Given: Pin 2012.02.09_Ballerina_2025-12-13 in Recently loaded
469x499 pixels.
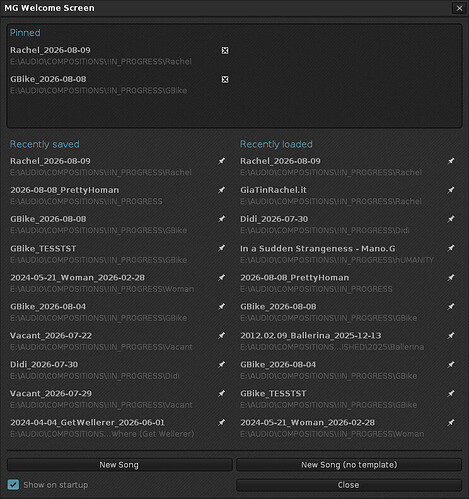Looking at the screenshot, I should [451, 335].
